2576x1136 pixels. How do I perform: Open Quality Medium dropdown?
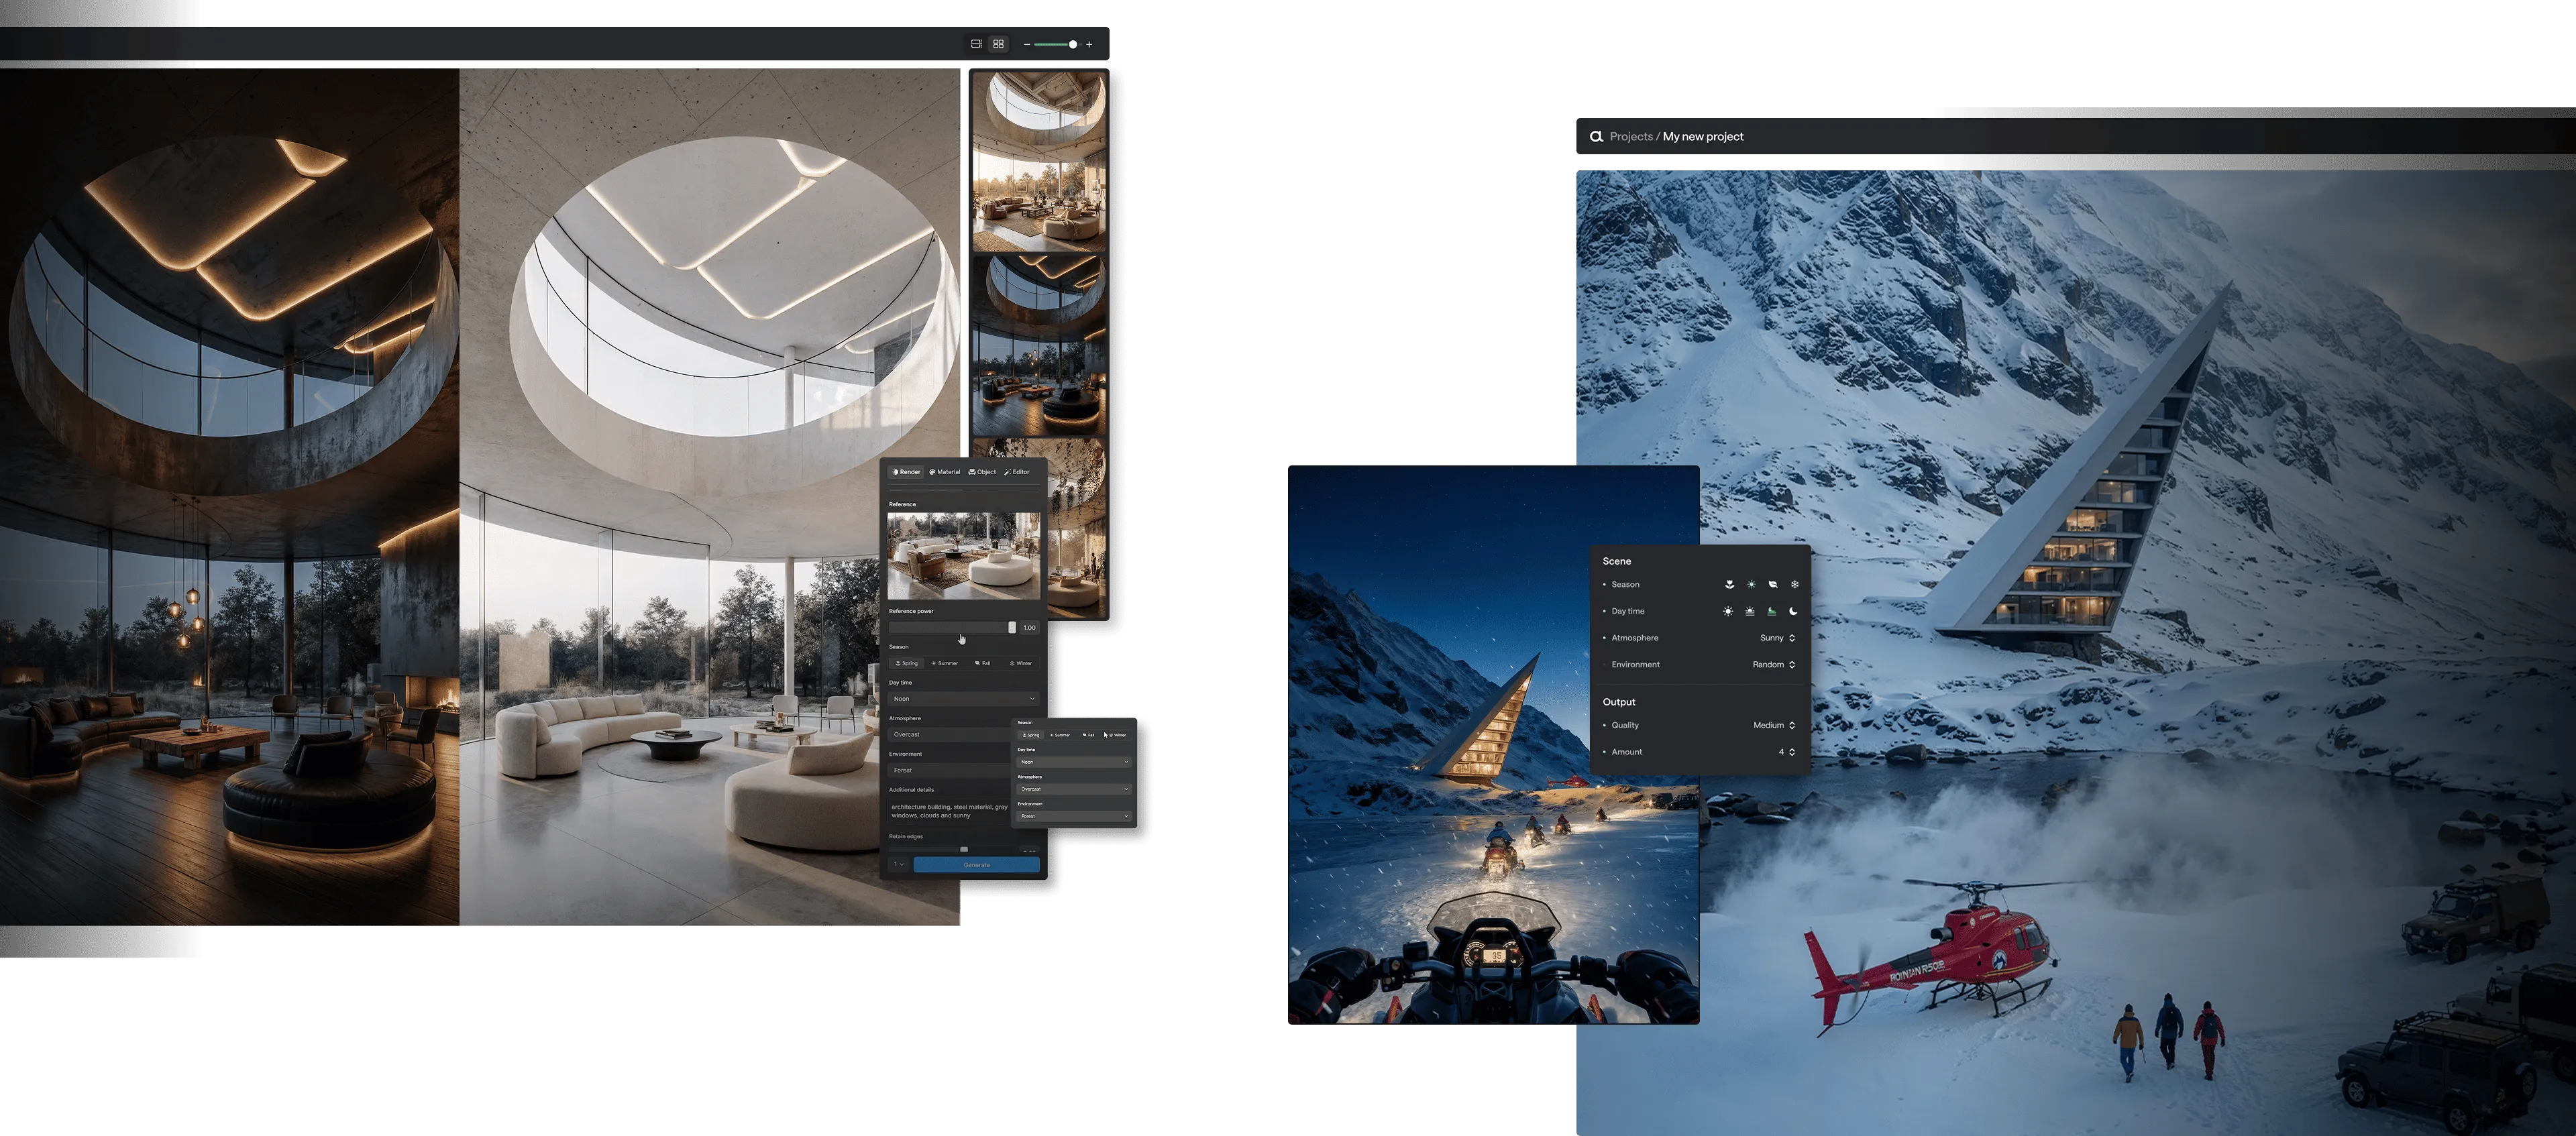(x=1773, y=725)
